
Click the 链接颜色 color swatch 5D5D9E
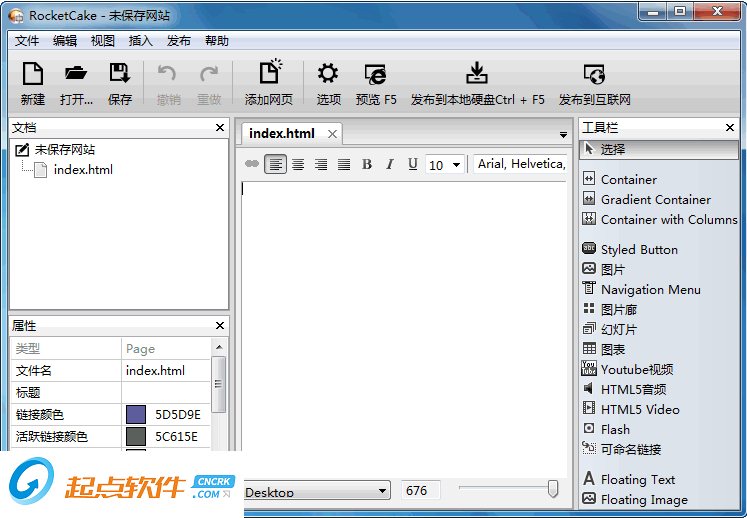[x=136, y=415]
